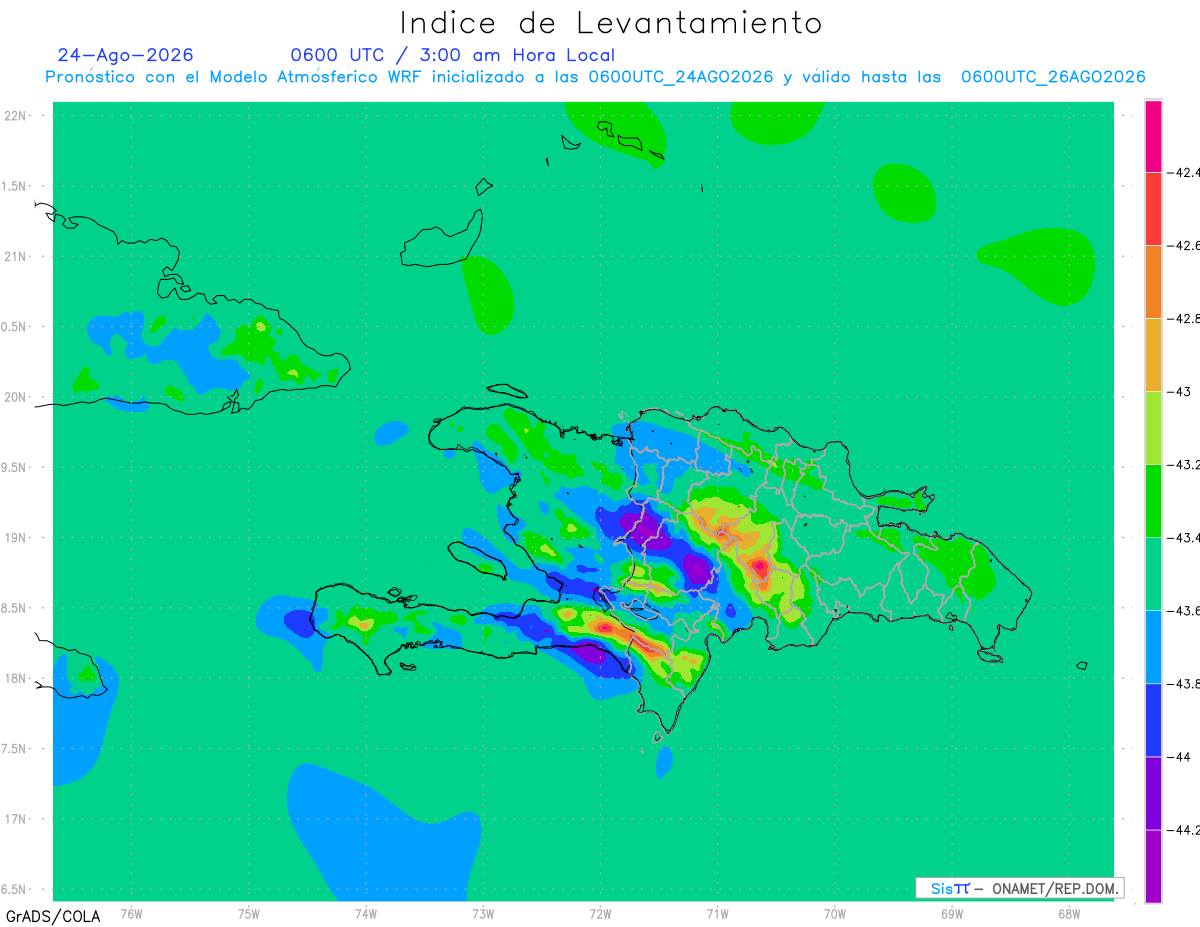Click the '76W' longitude label
1200x927 pixels.
coord(131,913)
